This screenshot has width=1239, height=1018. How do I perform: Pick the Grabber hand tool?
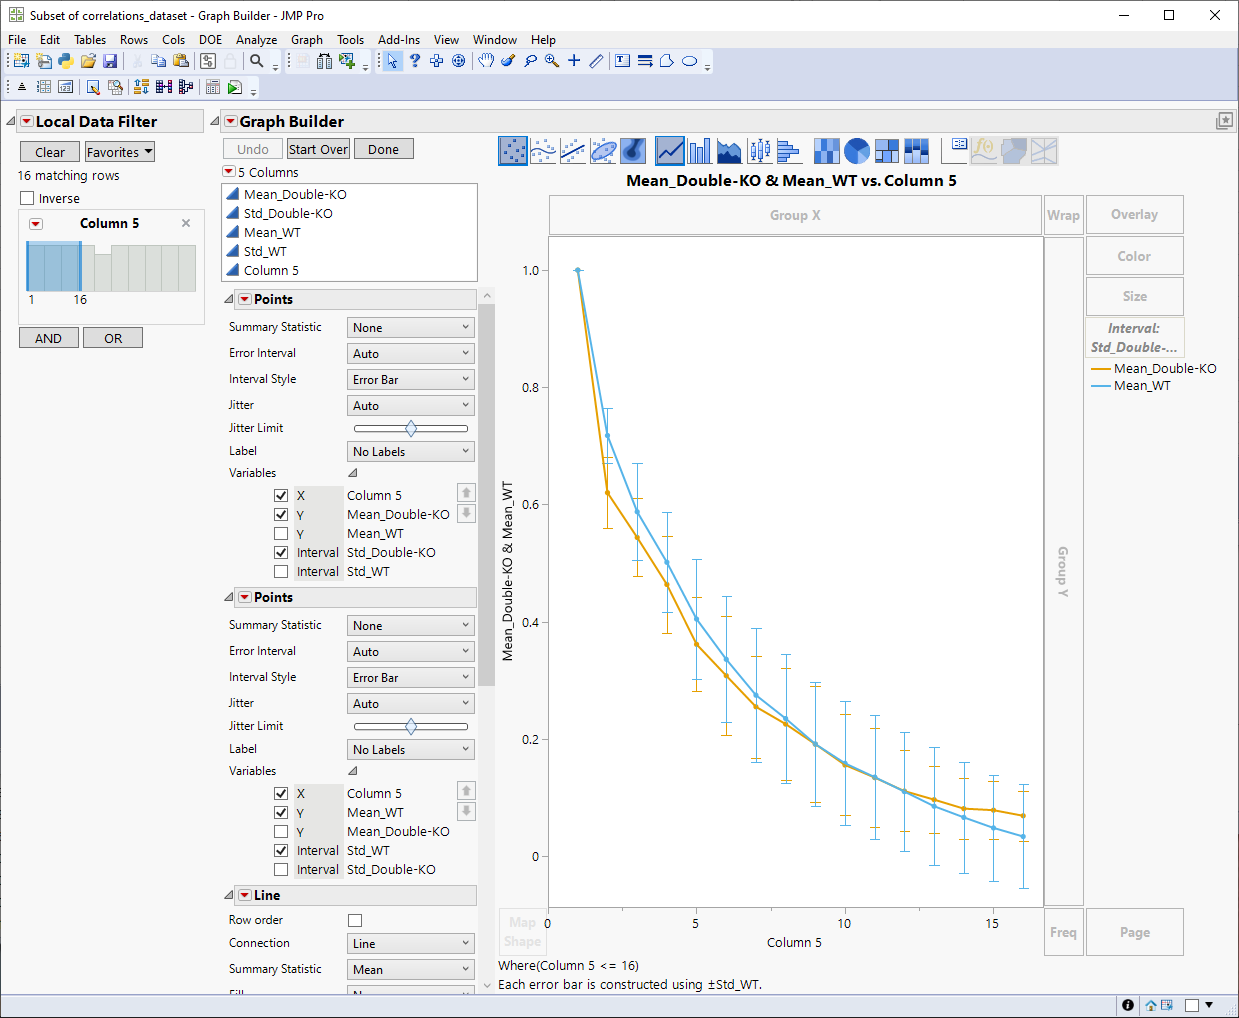pyautogui.click(x=486, y=61)
